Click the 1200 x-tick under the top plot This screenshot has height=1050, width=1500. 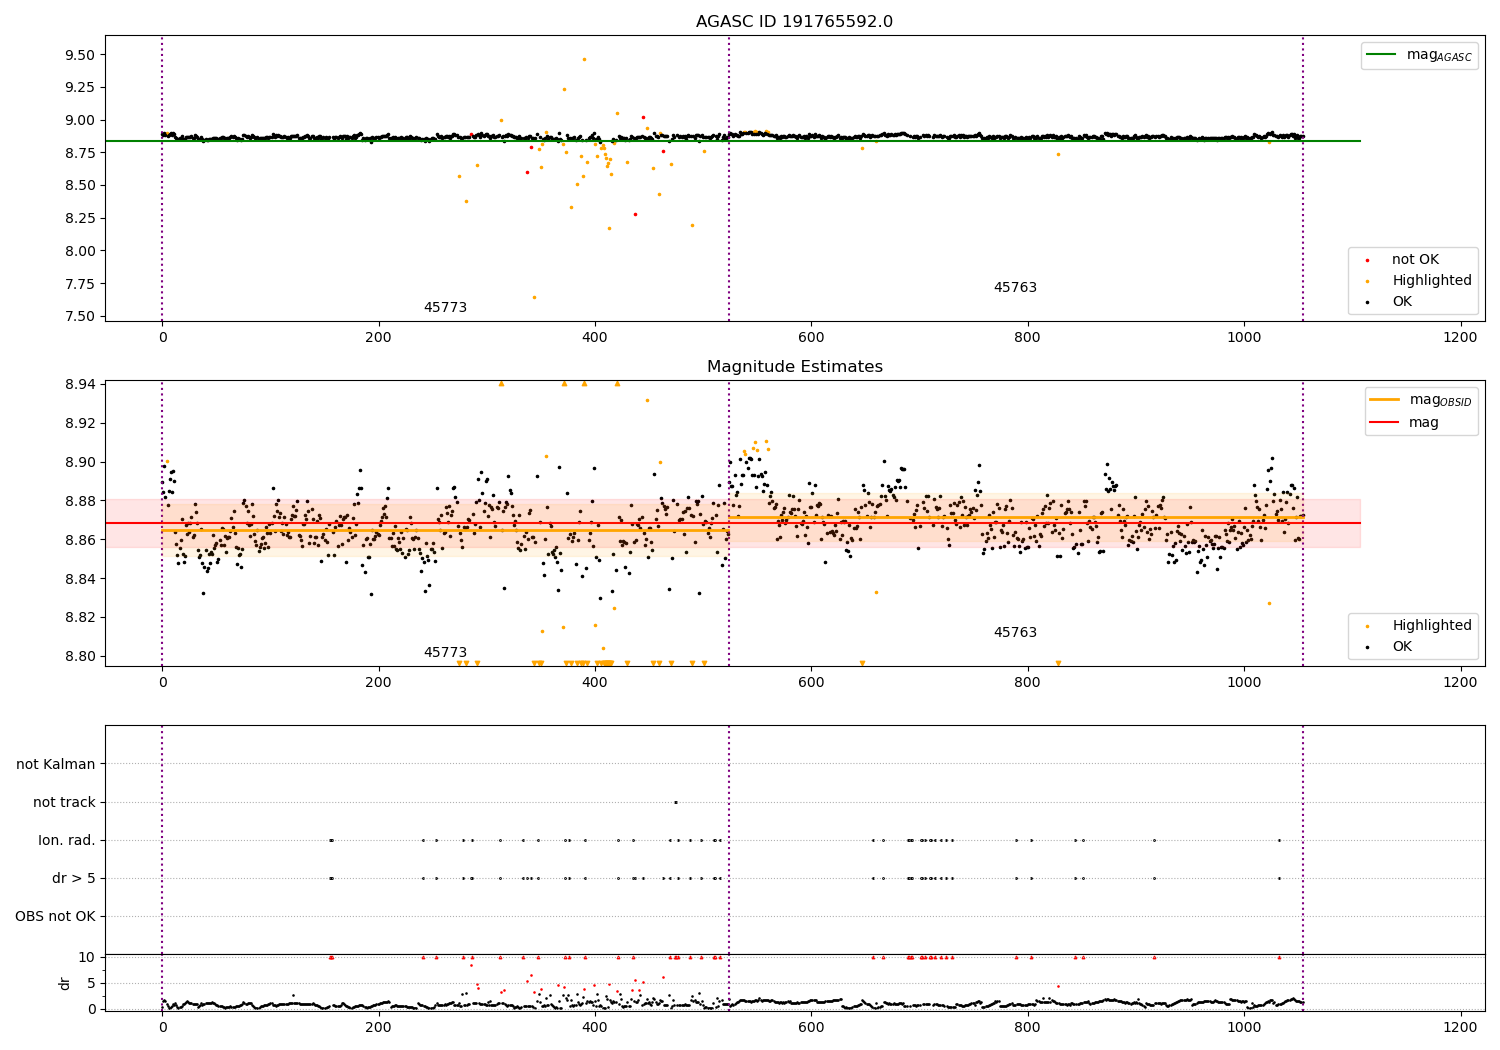[x=1461, y=338]
